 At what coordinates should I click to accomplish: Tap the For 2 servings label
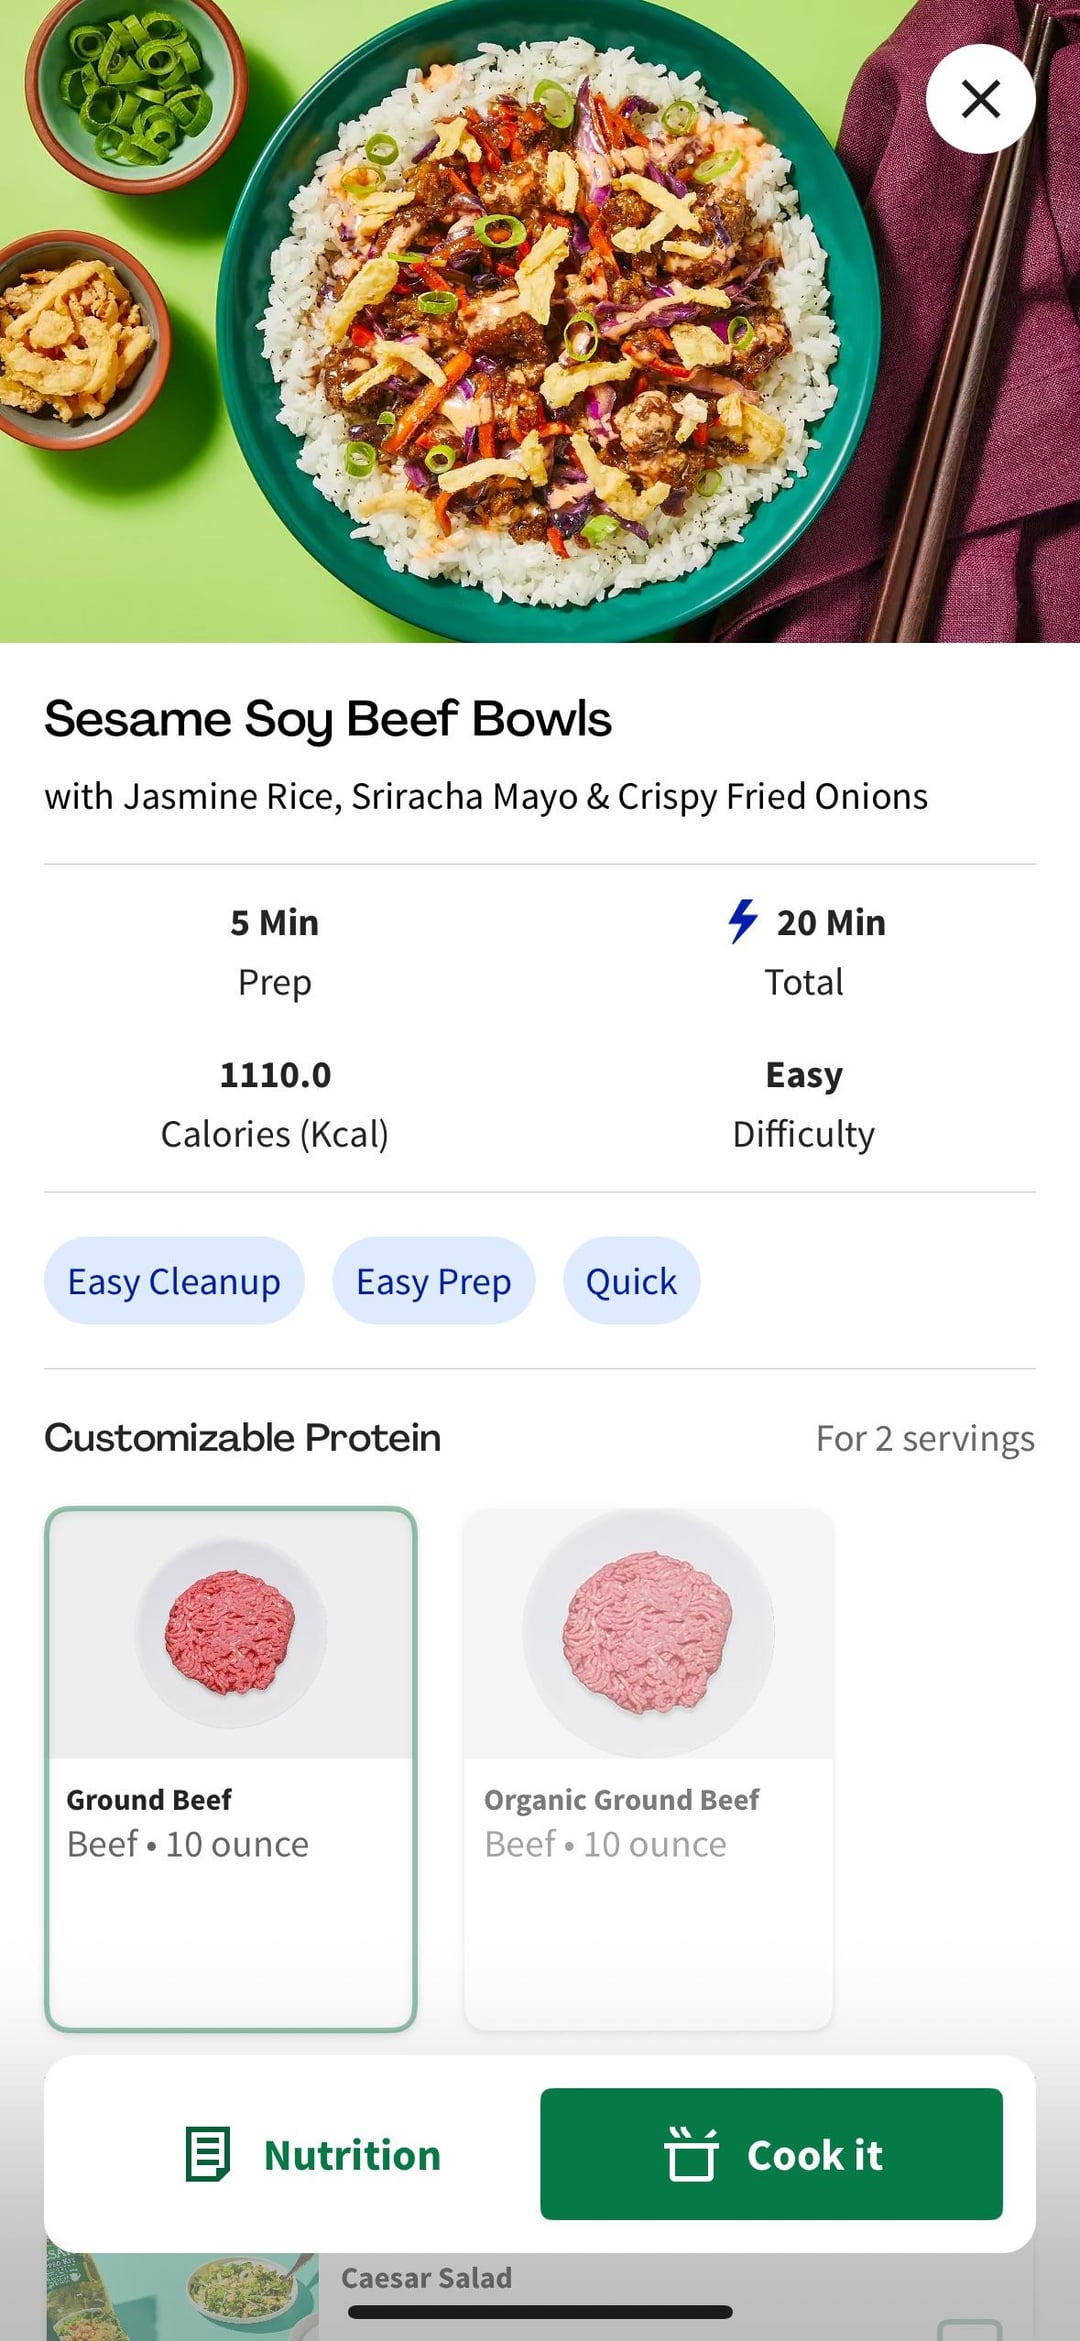(x=925, y=1439)
